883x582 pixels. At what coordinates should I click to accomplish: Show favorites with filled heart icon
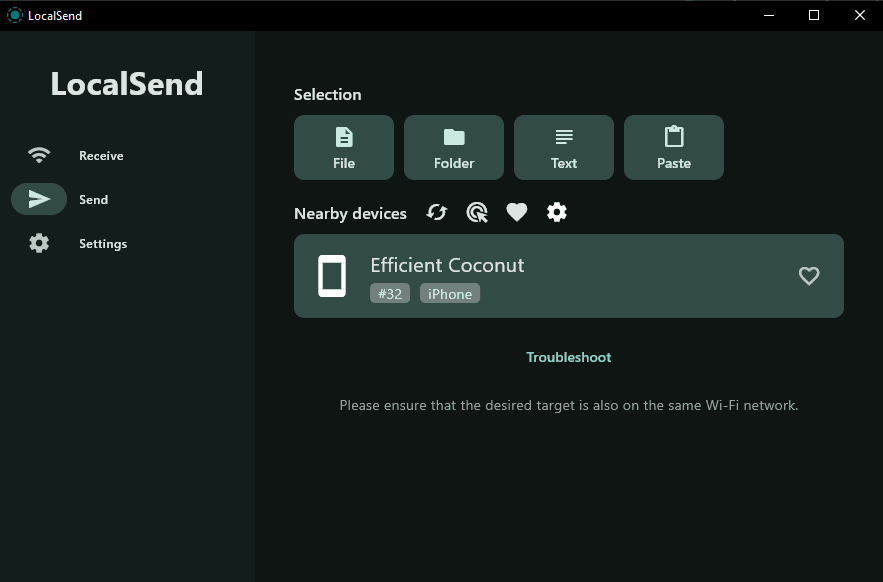(516, 212)
